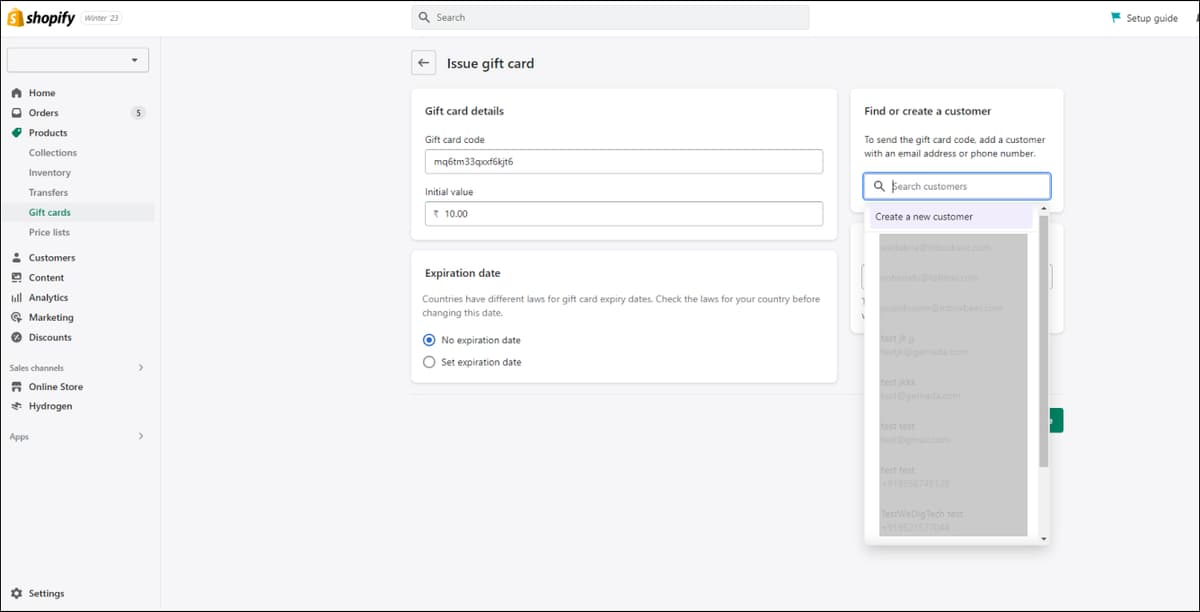The width and height of the screenshot is (1200, 612).
Task: Open the Customers page
Action: tap(52, 258)
